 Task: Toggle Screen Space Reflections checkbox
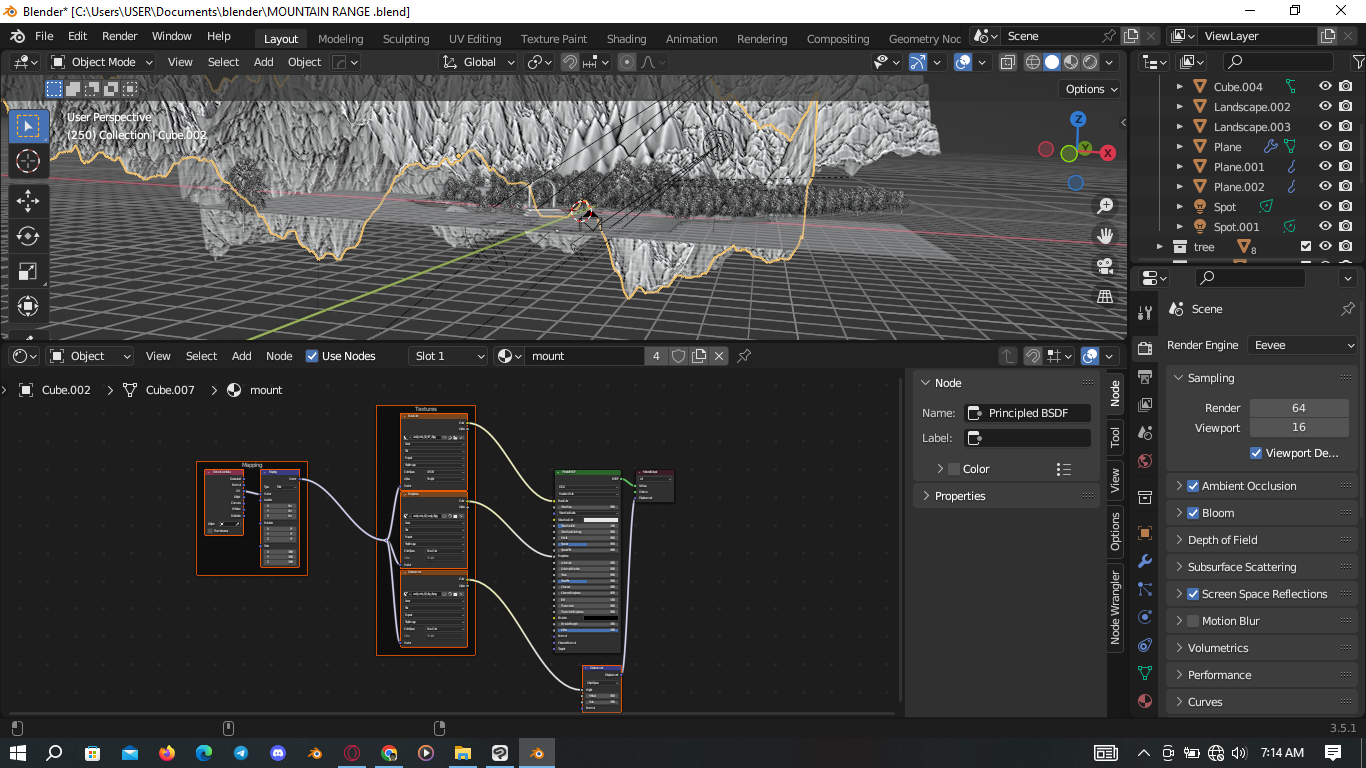tap(1193, 594)
